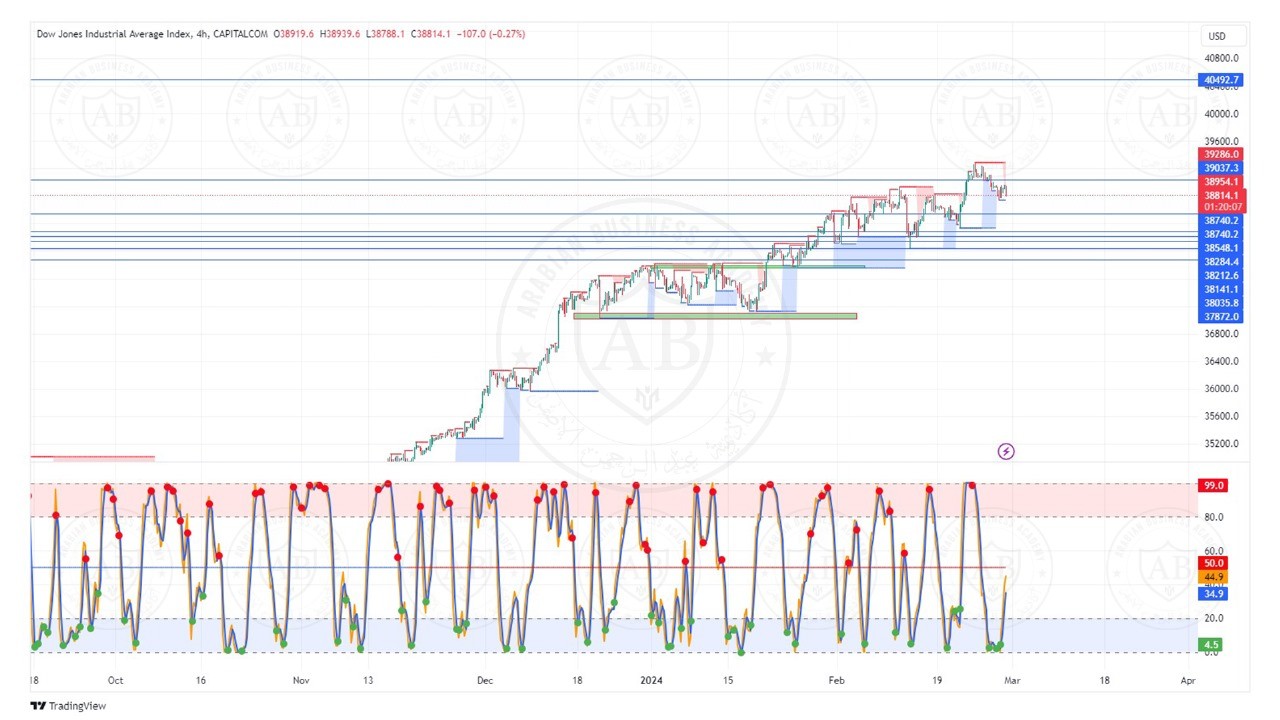
Task: Click the Dec label on time axis
Action: point(484,679)
